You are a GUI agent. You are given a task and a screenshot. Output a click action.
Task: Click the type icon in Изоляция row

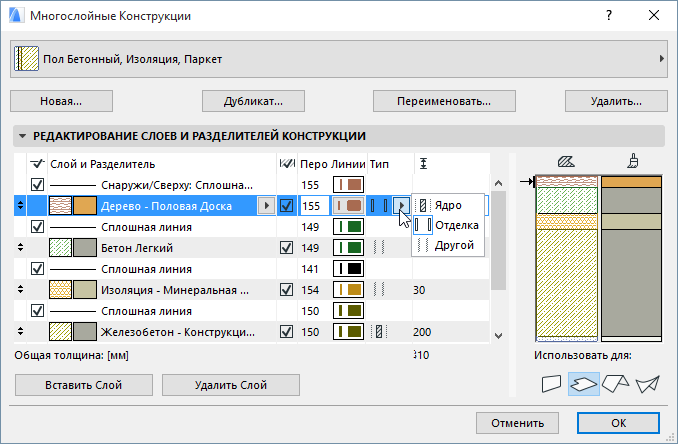pyautogui.click(x=379, y=289)
